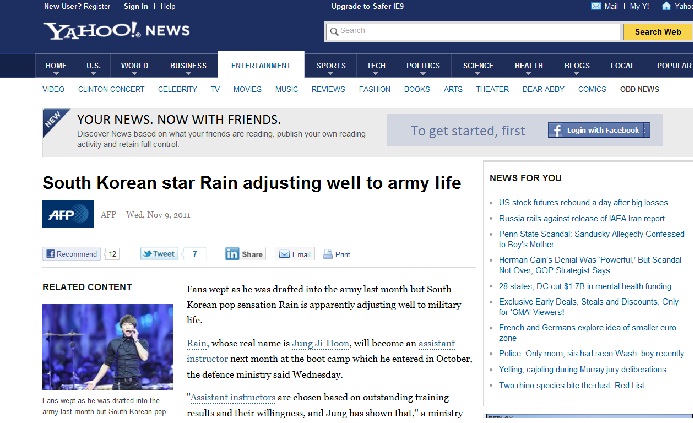
Task: Open the Business dropdown tab
Action: [x=189, y=65]
